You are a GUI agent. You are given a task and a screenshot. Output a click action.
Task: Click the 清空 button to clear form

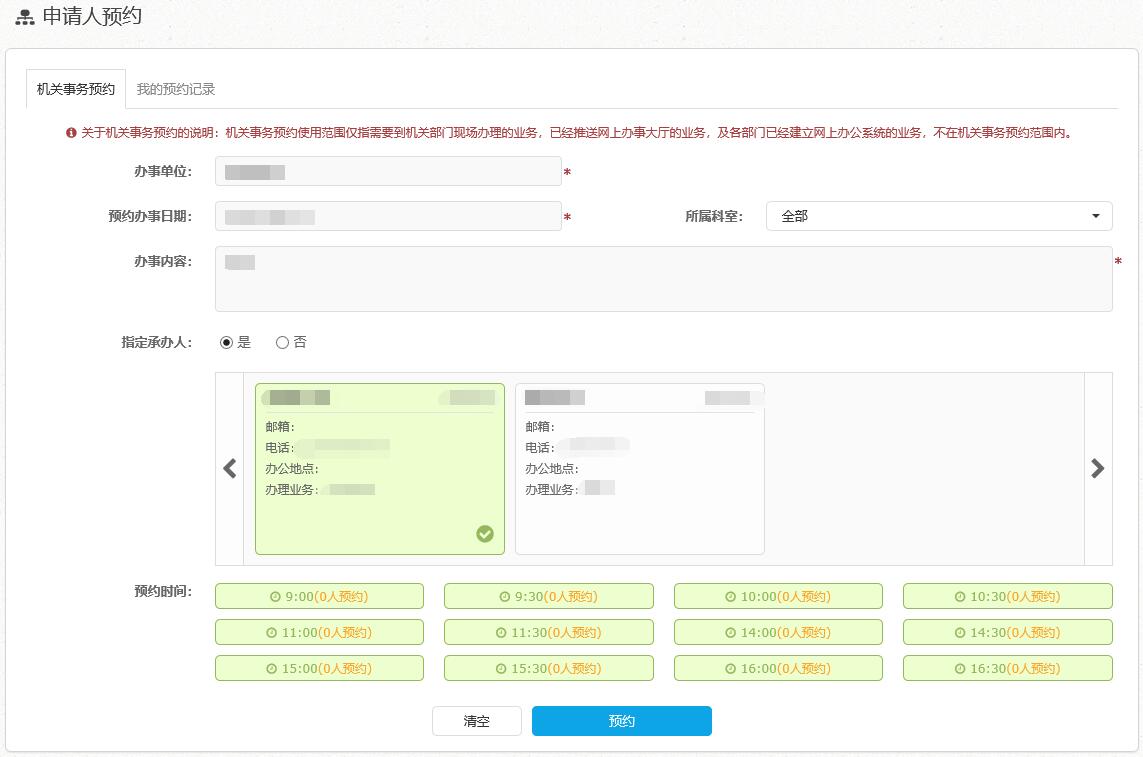click(477, 721)
